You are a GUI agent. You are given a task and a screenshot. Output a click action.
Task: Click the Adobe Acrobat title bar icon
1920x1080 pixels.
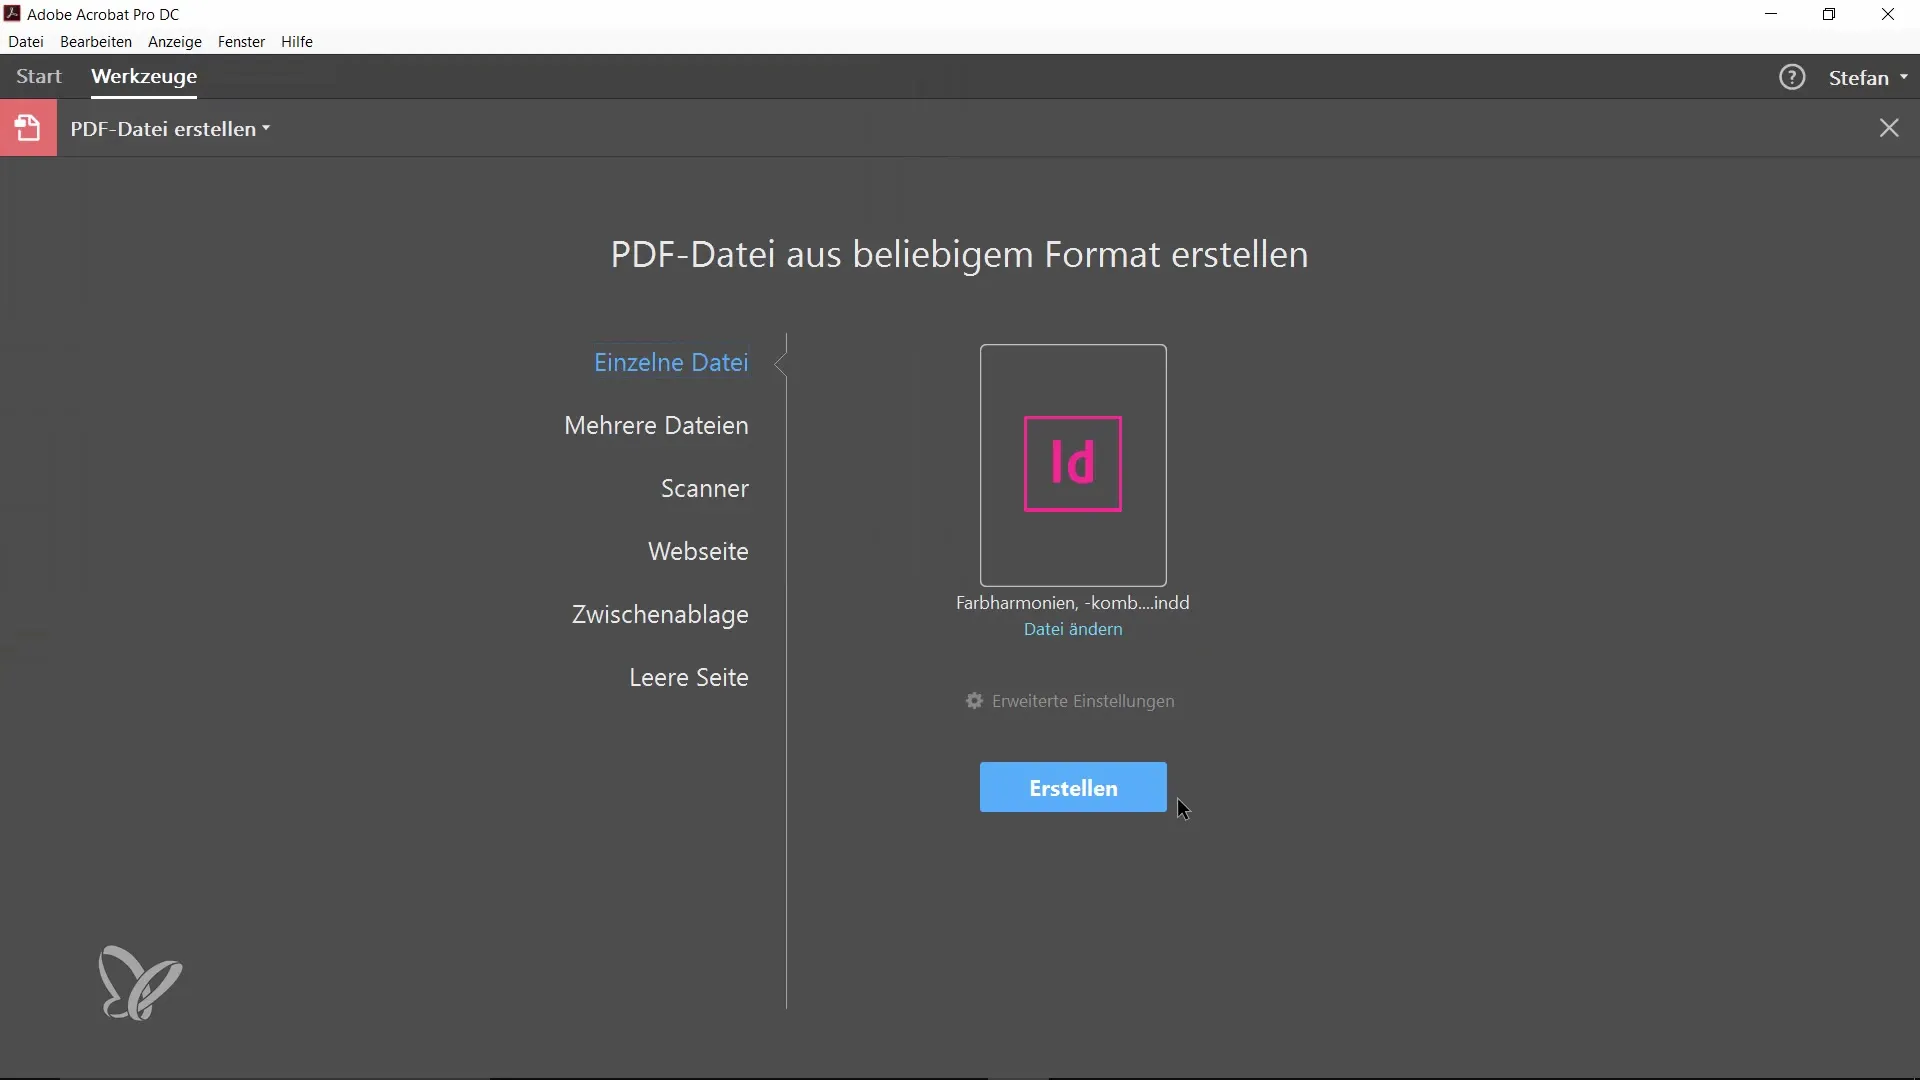point(12,14)
